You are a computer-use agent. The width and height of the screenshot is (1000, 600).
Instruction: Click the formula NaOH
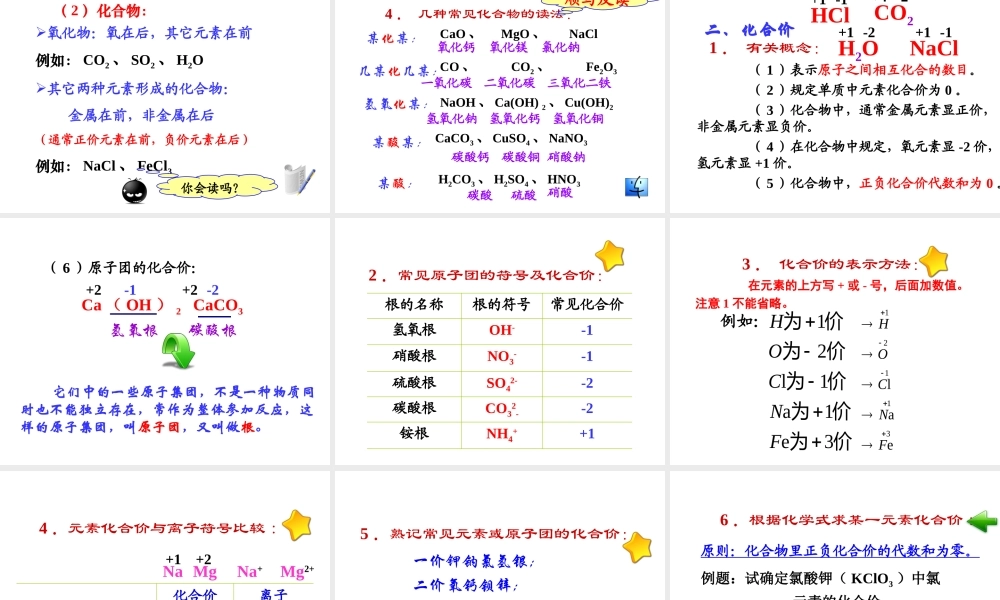click(x=458, y=103)
